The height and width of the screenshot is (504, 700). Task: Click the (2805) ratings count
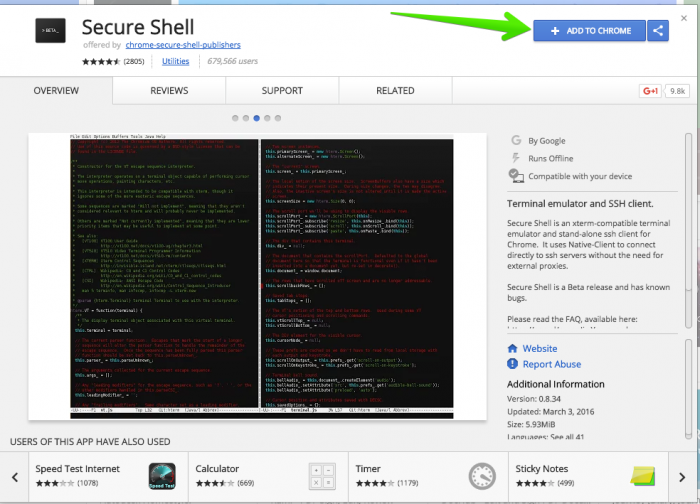point(133,62)
